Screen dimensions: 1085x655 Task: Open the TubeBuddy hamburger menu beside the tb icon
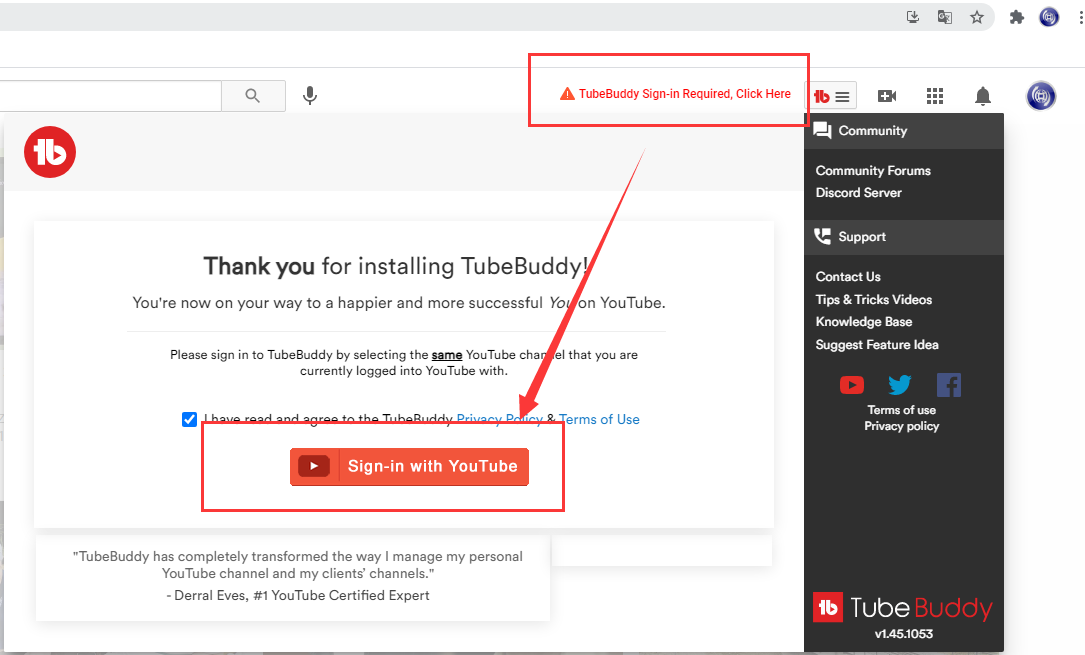point(841,95)
